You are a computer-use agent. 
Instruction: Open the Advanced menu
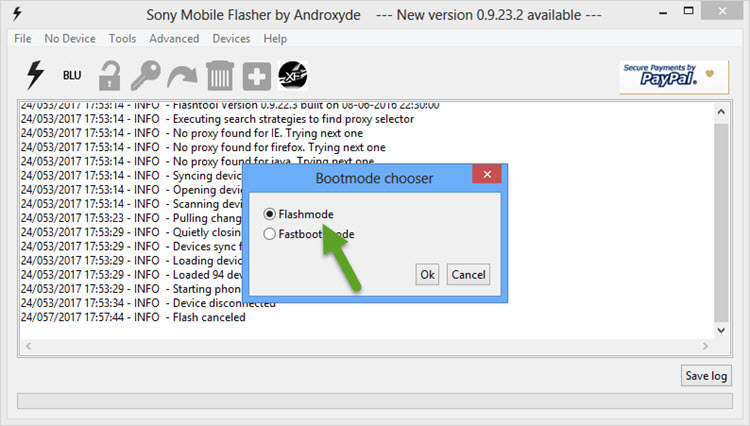(174, 38)
